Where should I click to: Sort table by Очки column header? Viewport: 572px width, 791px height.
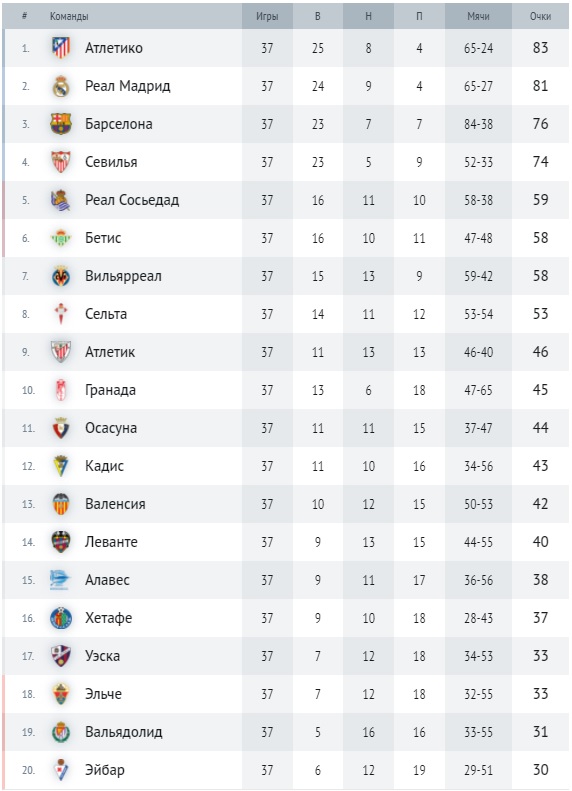[x=540, y=16]
